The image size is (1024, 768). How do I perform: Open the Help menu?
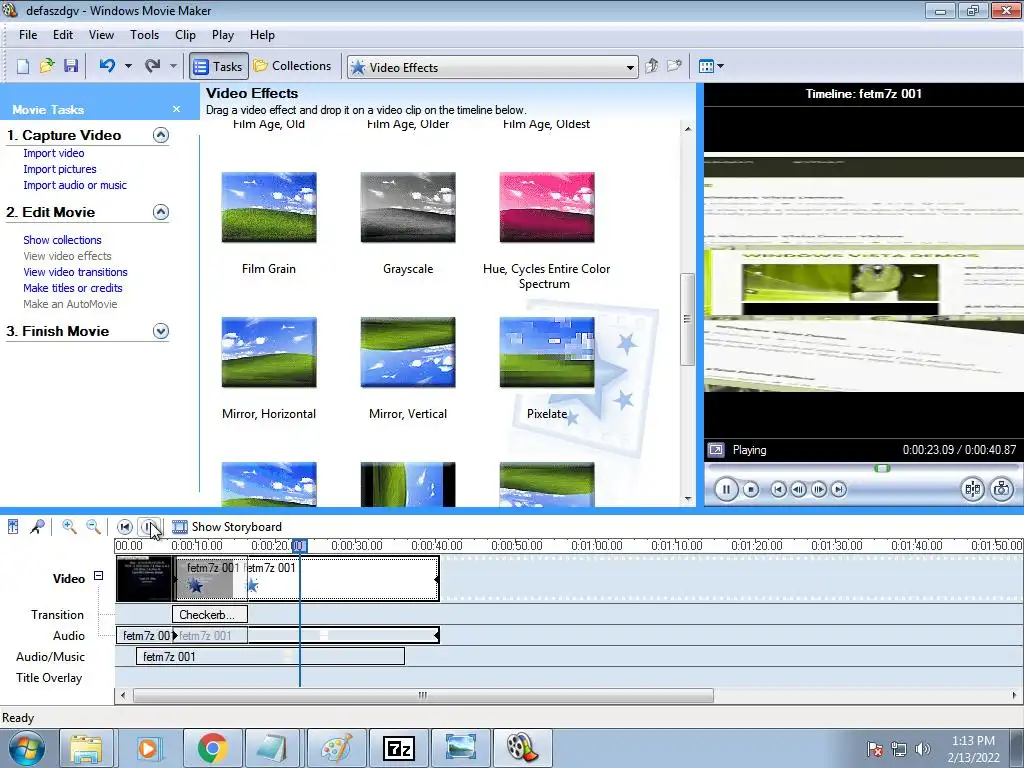[x=263, y=35]
